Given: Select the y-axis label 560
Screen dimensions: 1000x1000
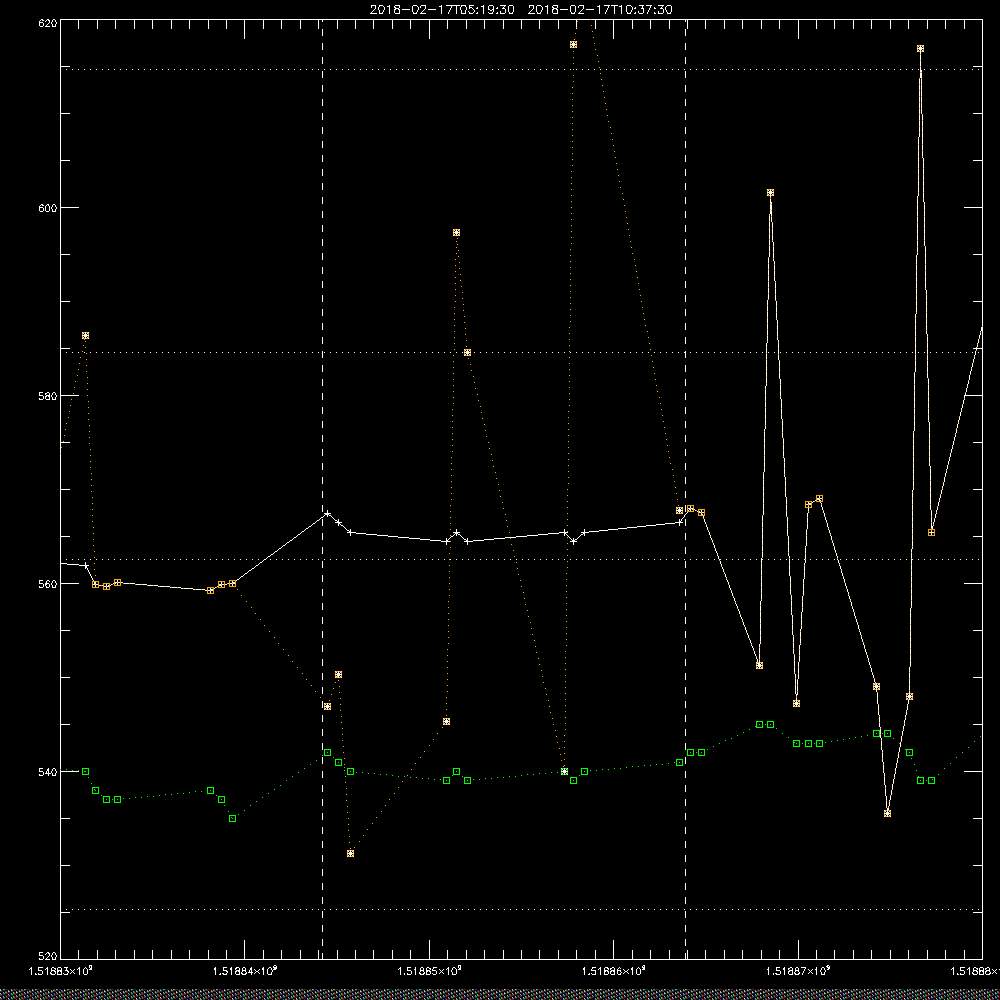Looking at the screenshot, I should pyautogui.click(x=47, y=584).
